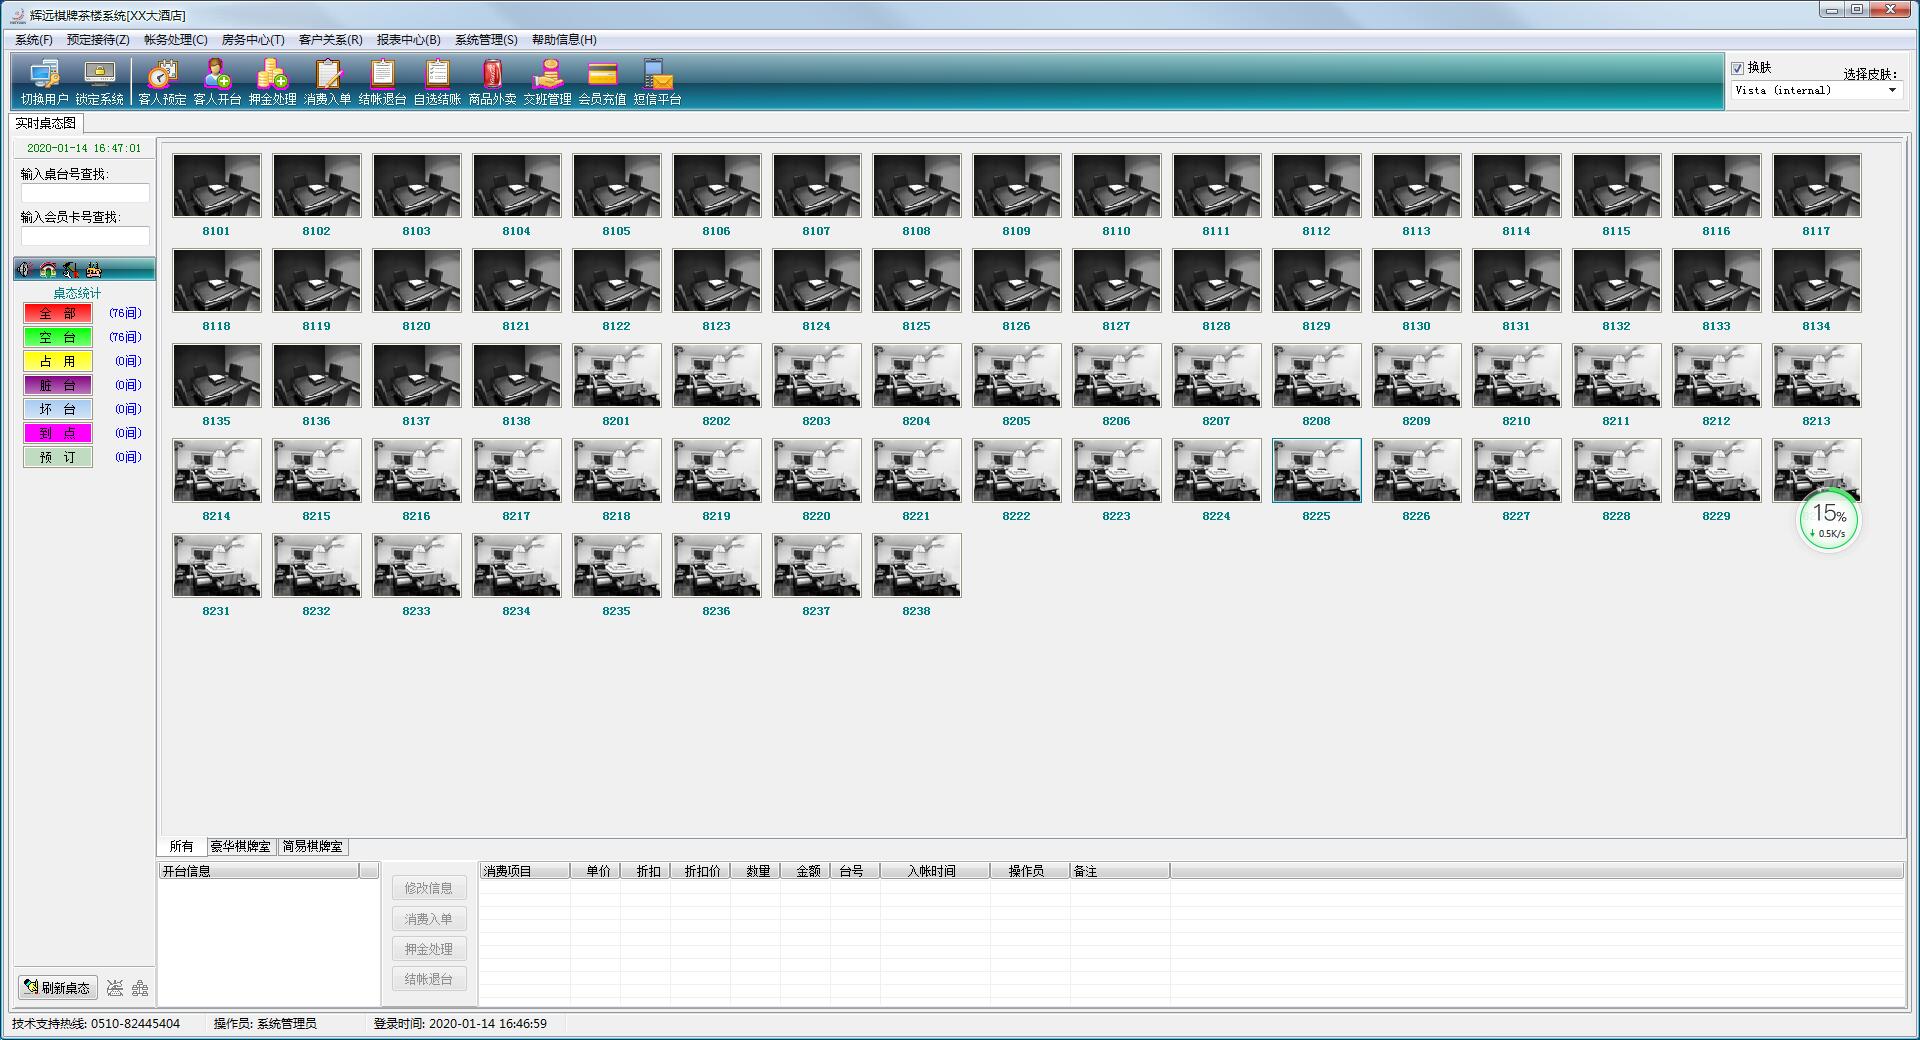
Task: Toggle the 换肤 skin checkbox
Action: 1738,68
